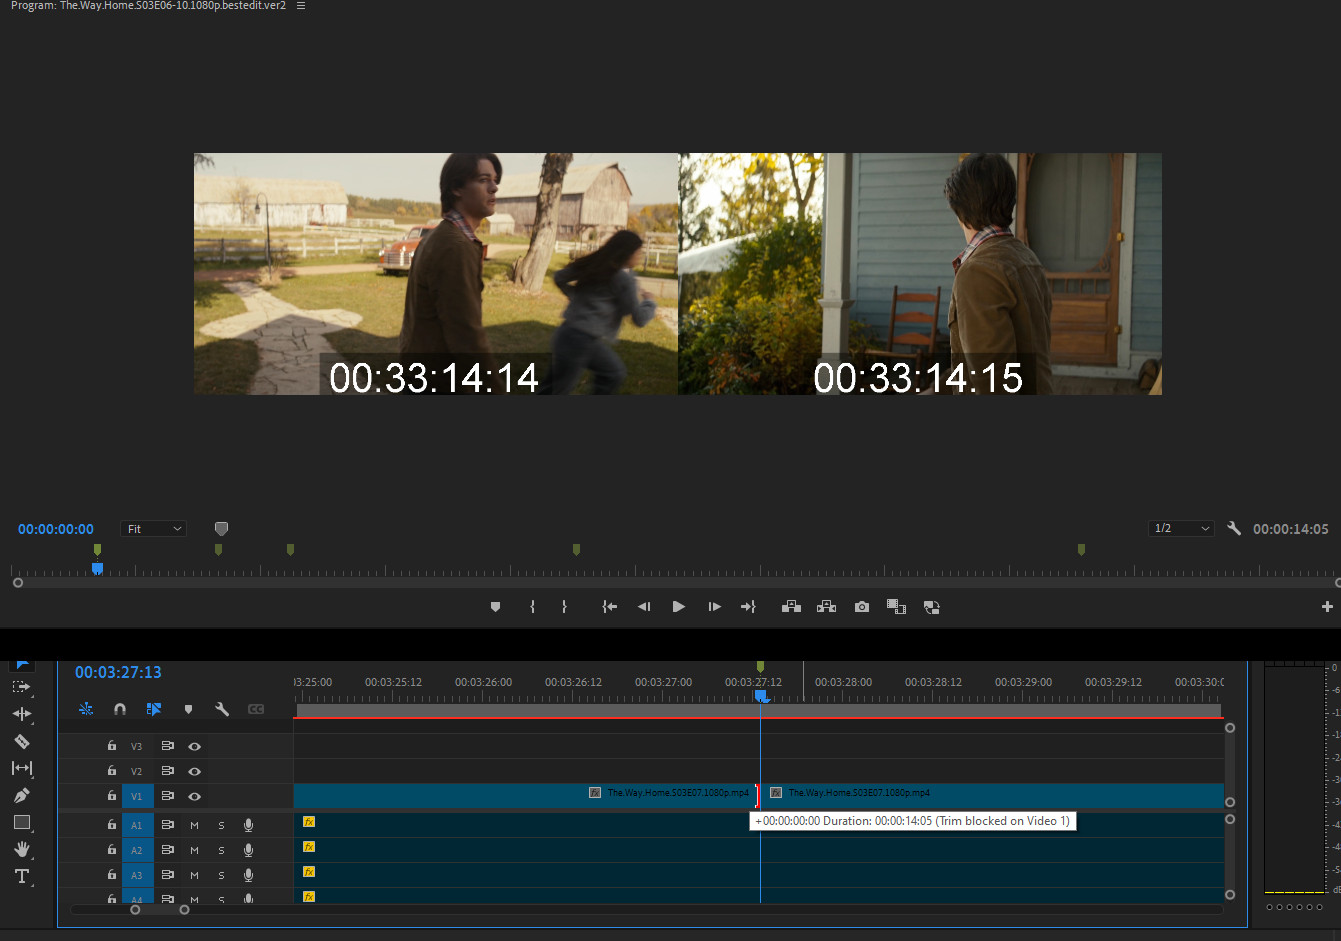Click the timeline horizontal zoom scrollbar
Image resolution: width=1341 pixels, height=941 pixels.
pyautogui.click(x=160, y=909)
